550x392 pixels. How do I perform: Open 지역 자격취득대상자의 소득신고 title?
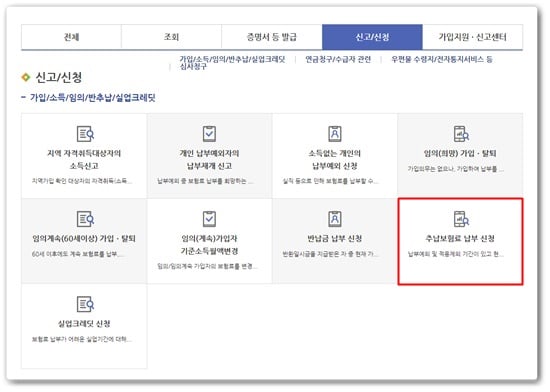pos(84,160)
